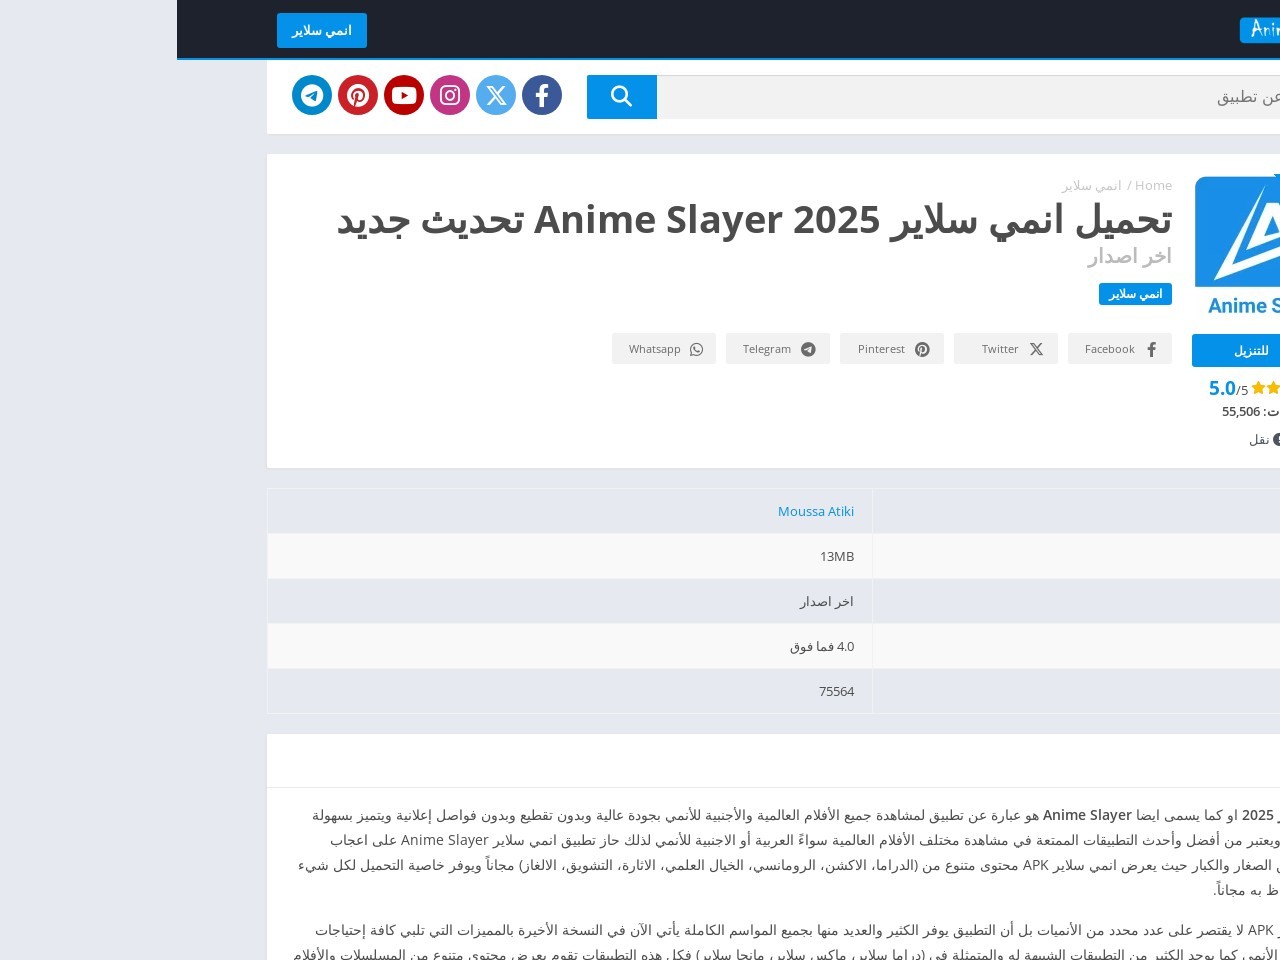Click the 4.0 فما فوق requirement cell

click(570, 646)
